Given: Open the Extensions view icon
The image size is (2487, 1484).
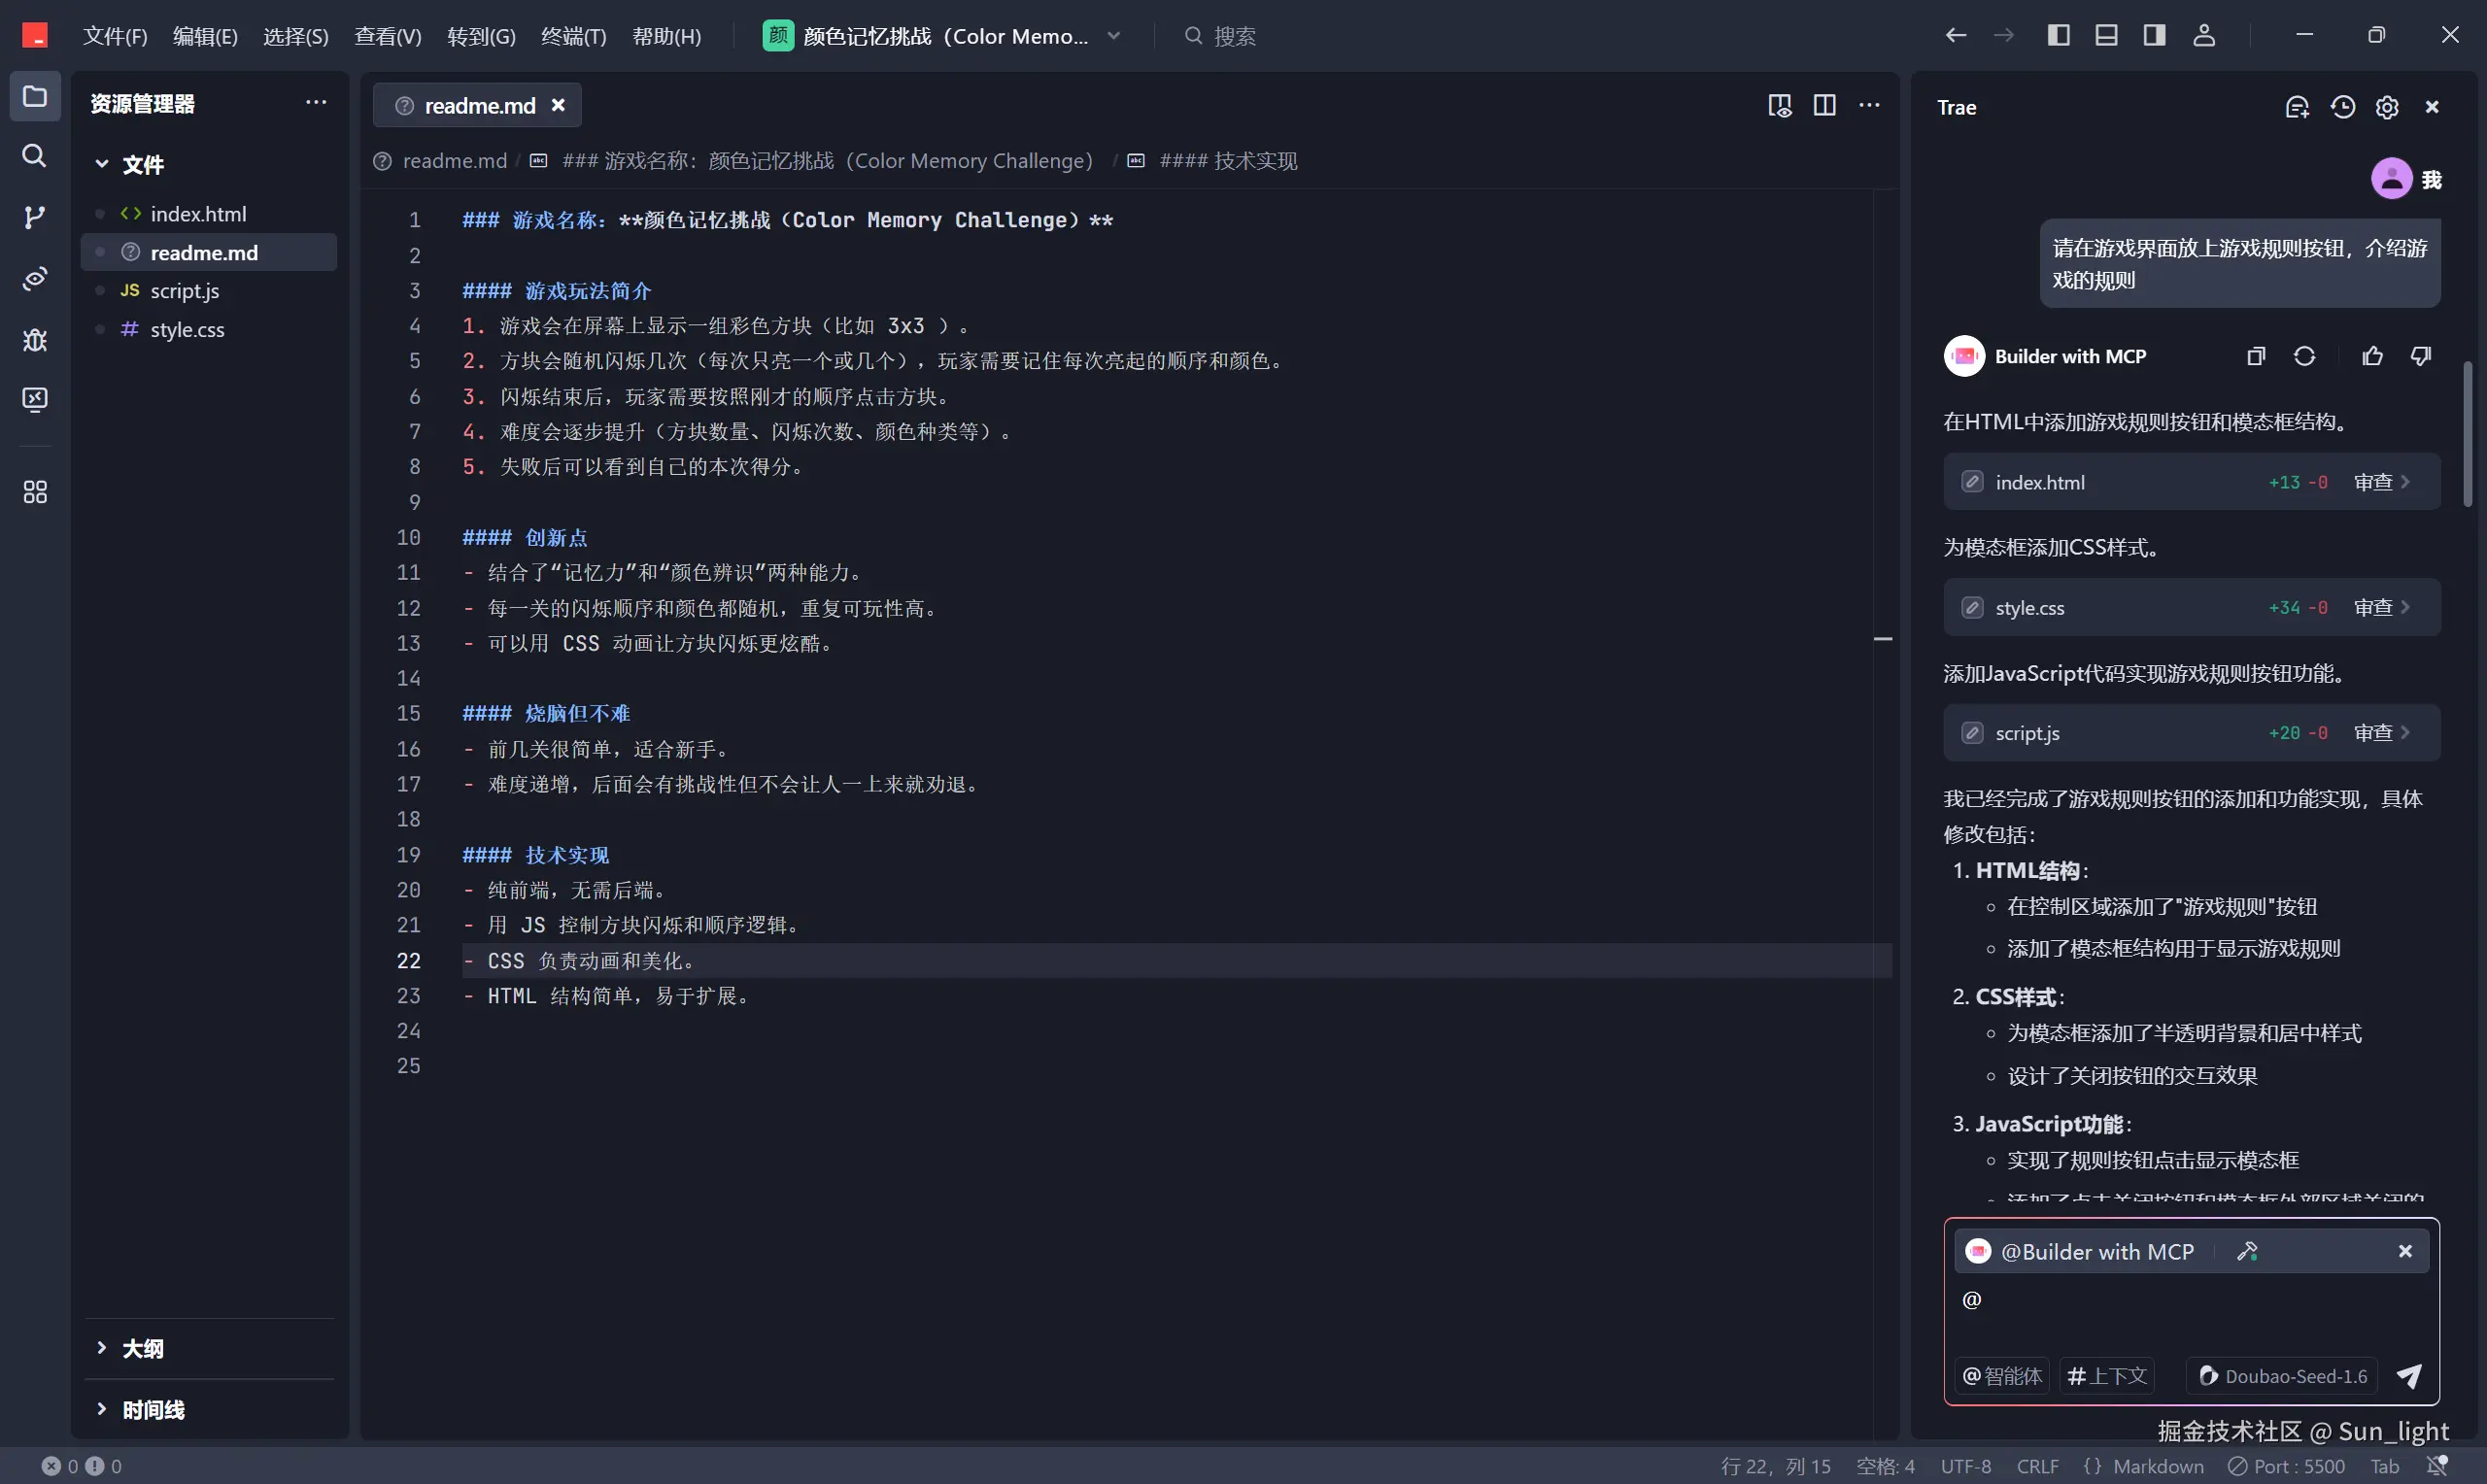Looking at the screenshot, I should (x=34, y=492).
